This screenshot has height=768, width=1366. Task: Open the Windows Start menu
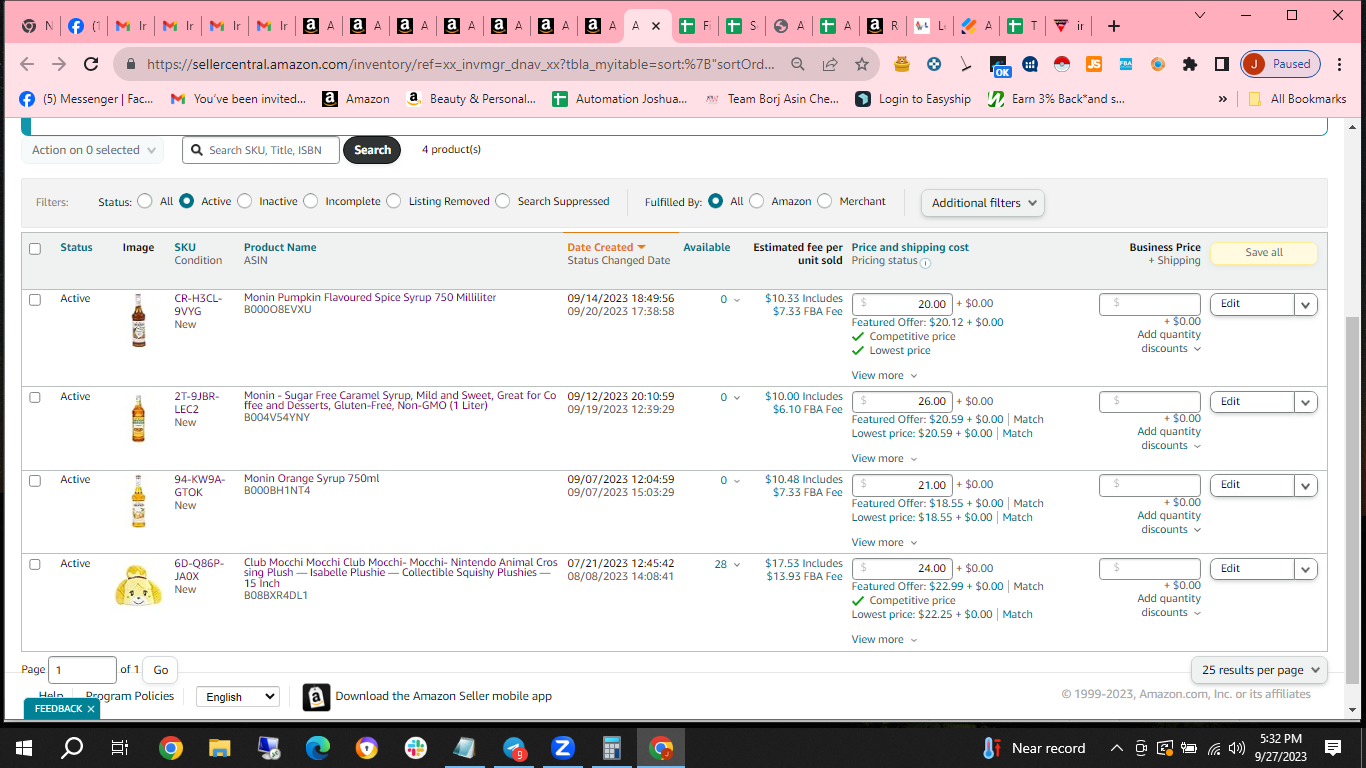click(x=24, y=748)
